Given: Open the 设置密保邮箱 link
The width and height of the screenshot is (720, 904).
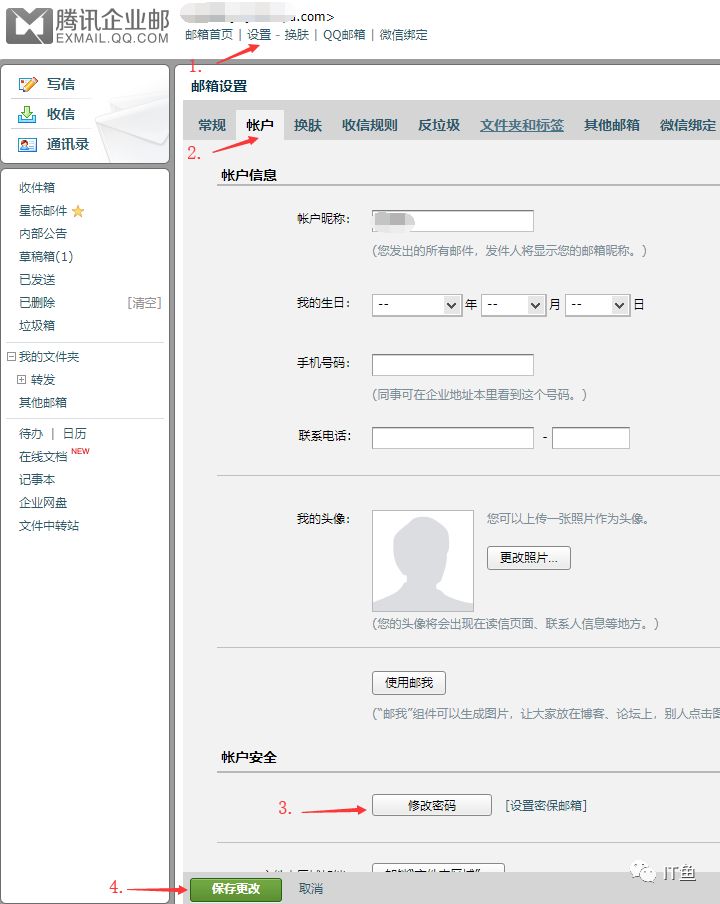Looking at the screenshot, I should click(546, 805).
